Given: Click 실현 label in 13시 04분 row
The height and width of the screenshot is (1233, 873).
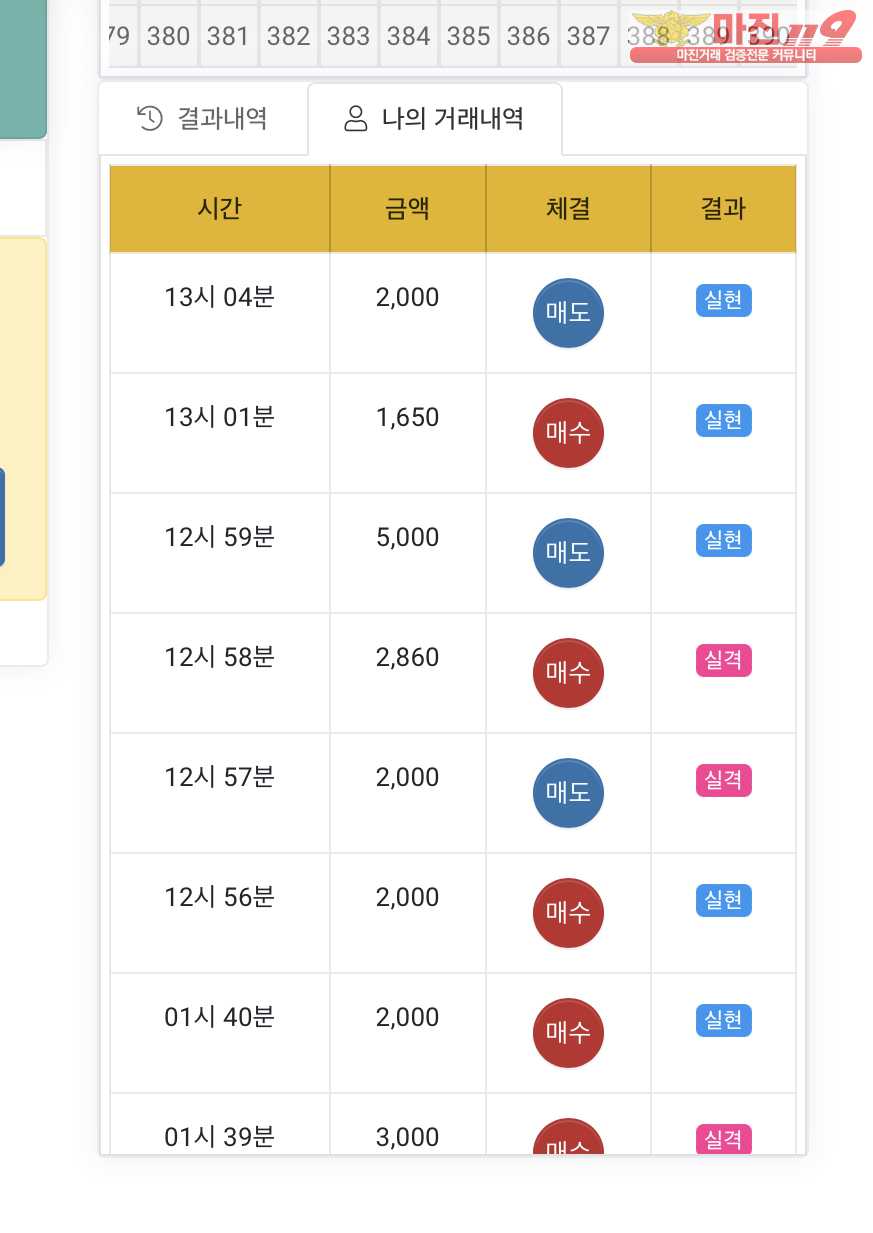Looking at the screenshot, I should point(723,300).
